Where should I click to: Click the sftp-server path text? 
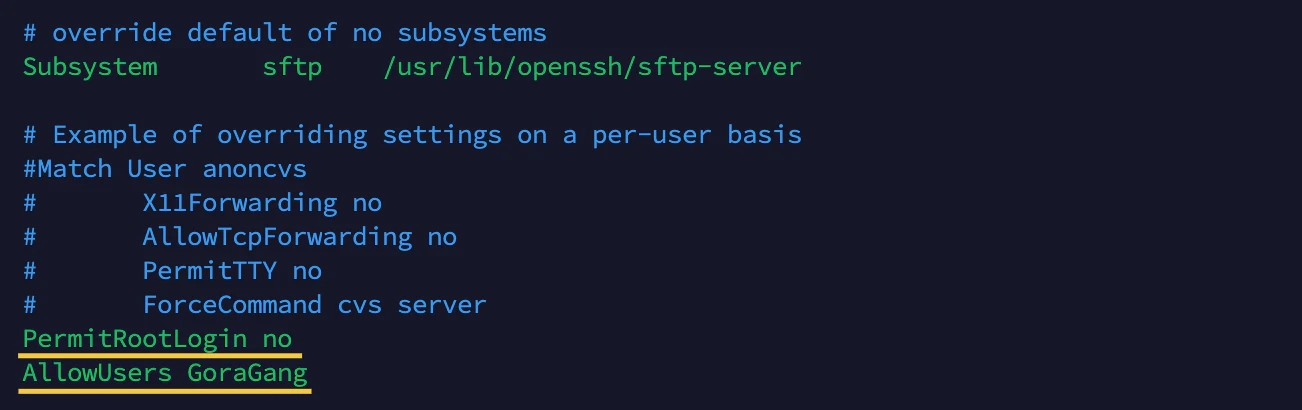click(592, 67)
